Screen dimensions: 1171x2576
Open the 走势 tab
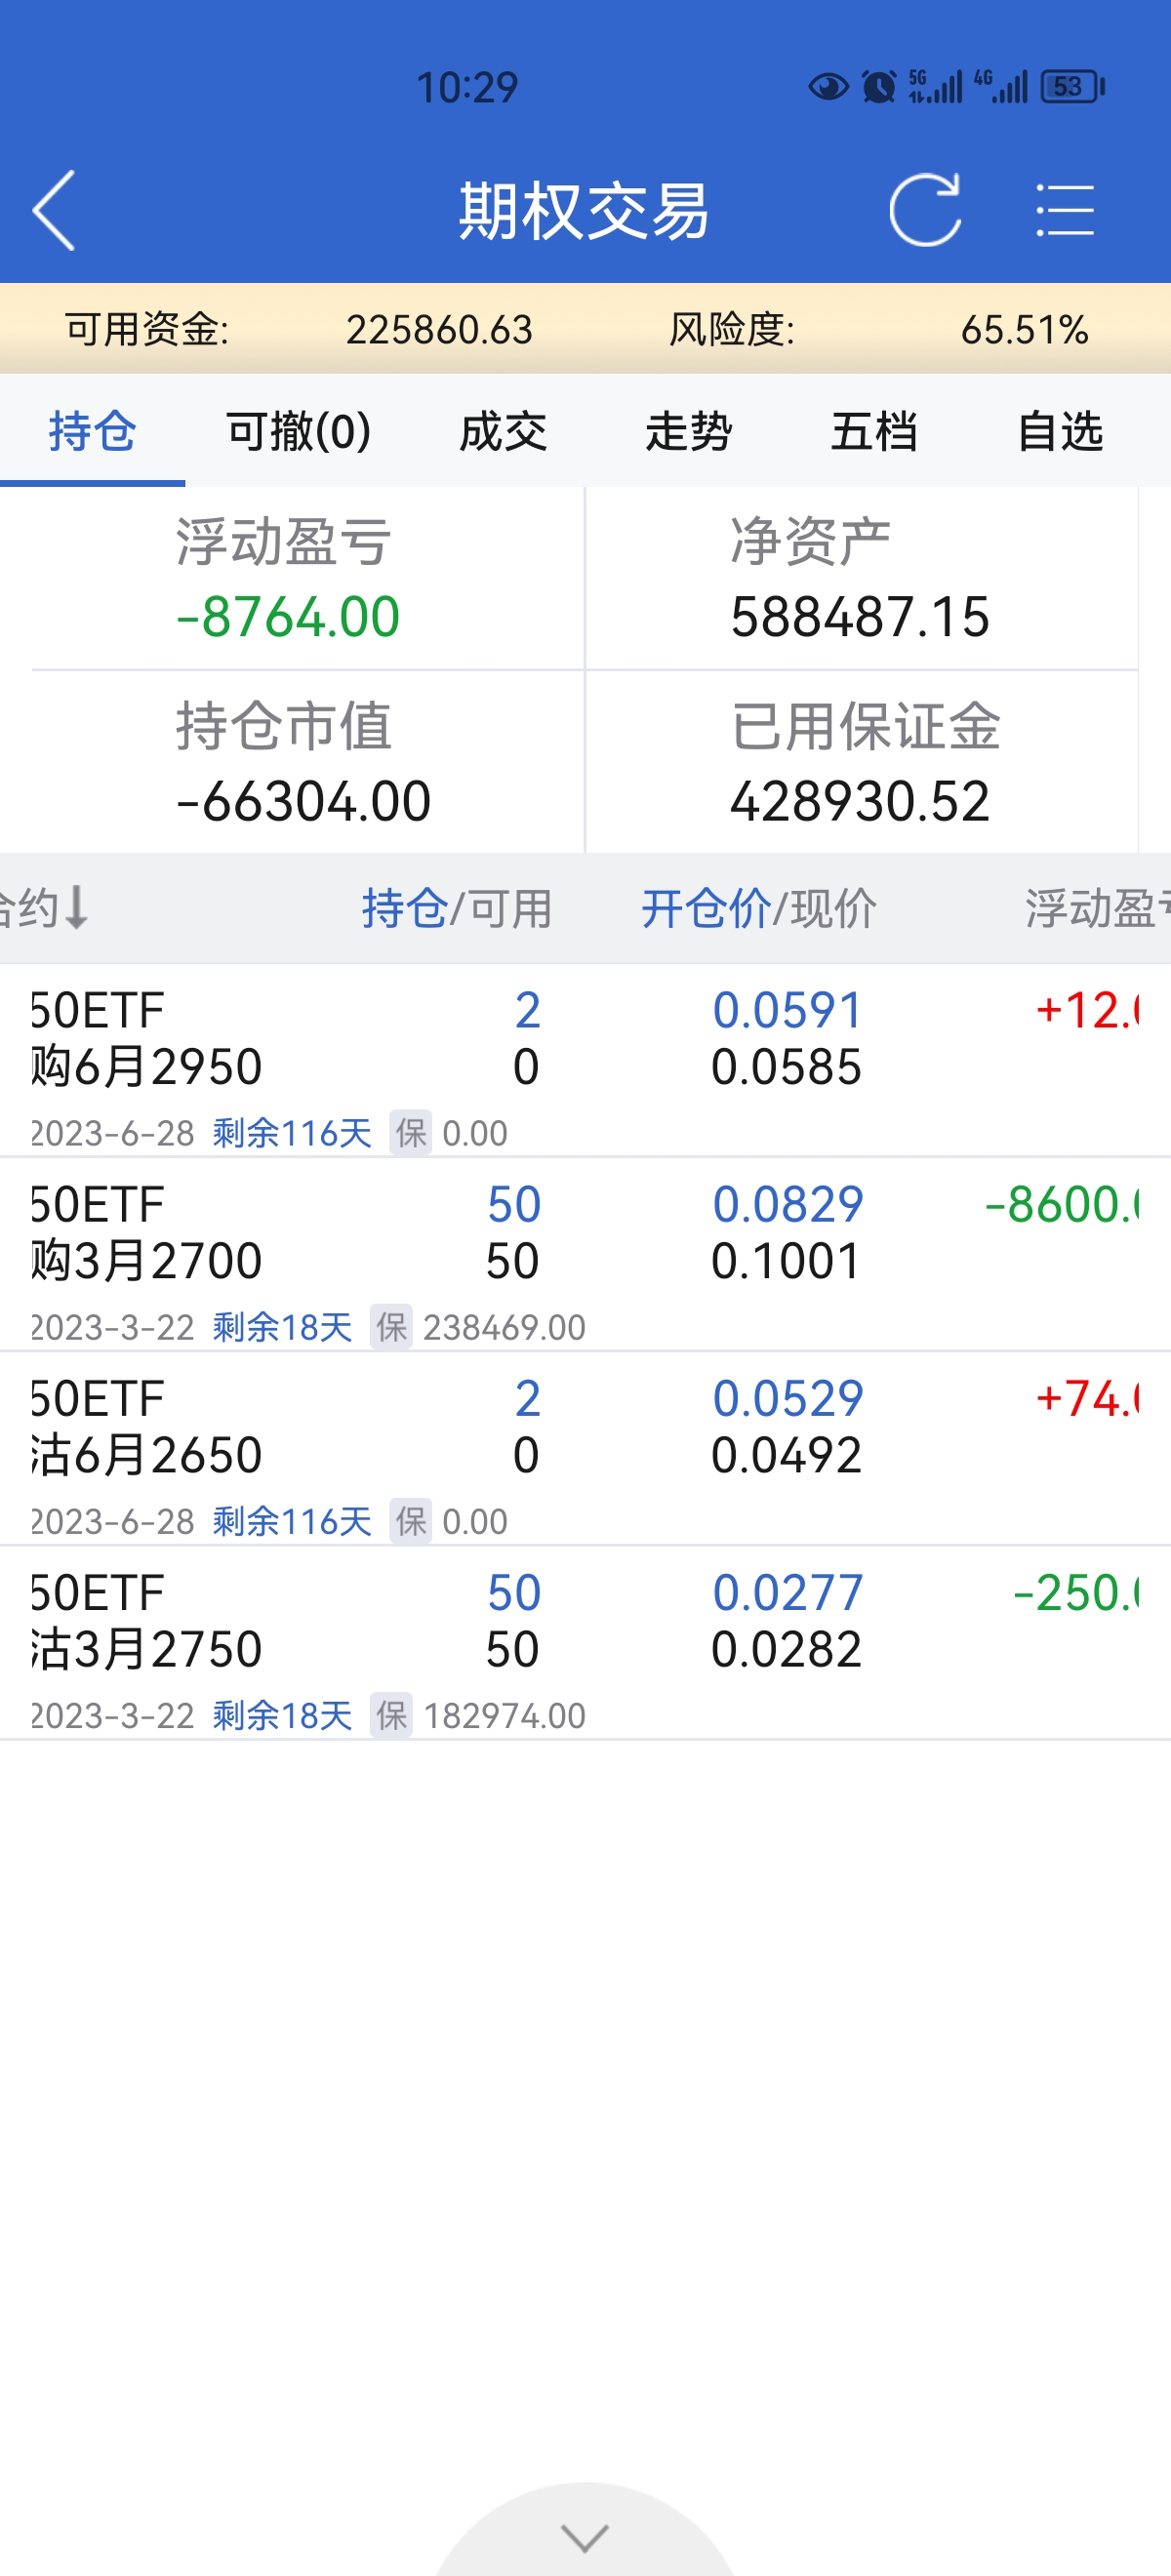tap(689, 432)
